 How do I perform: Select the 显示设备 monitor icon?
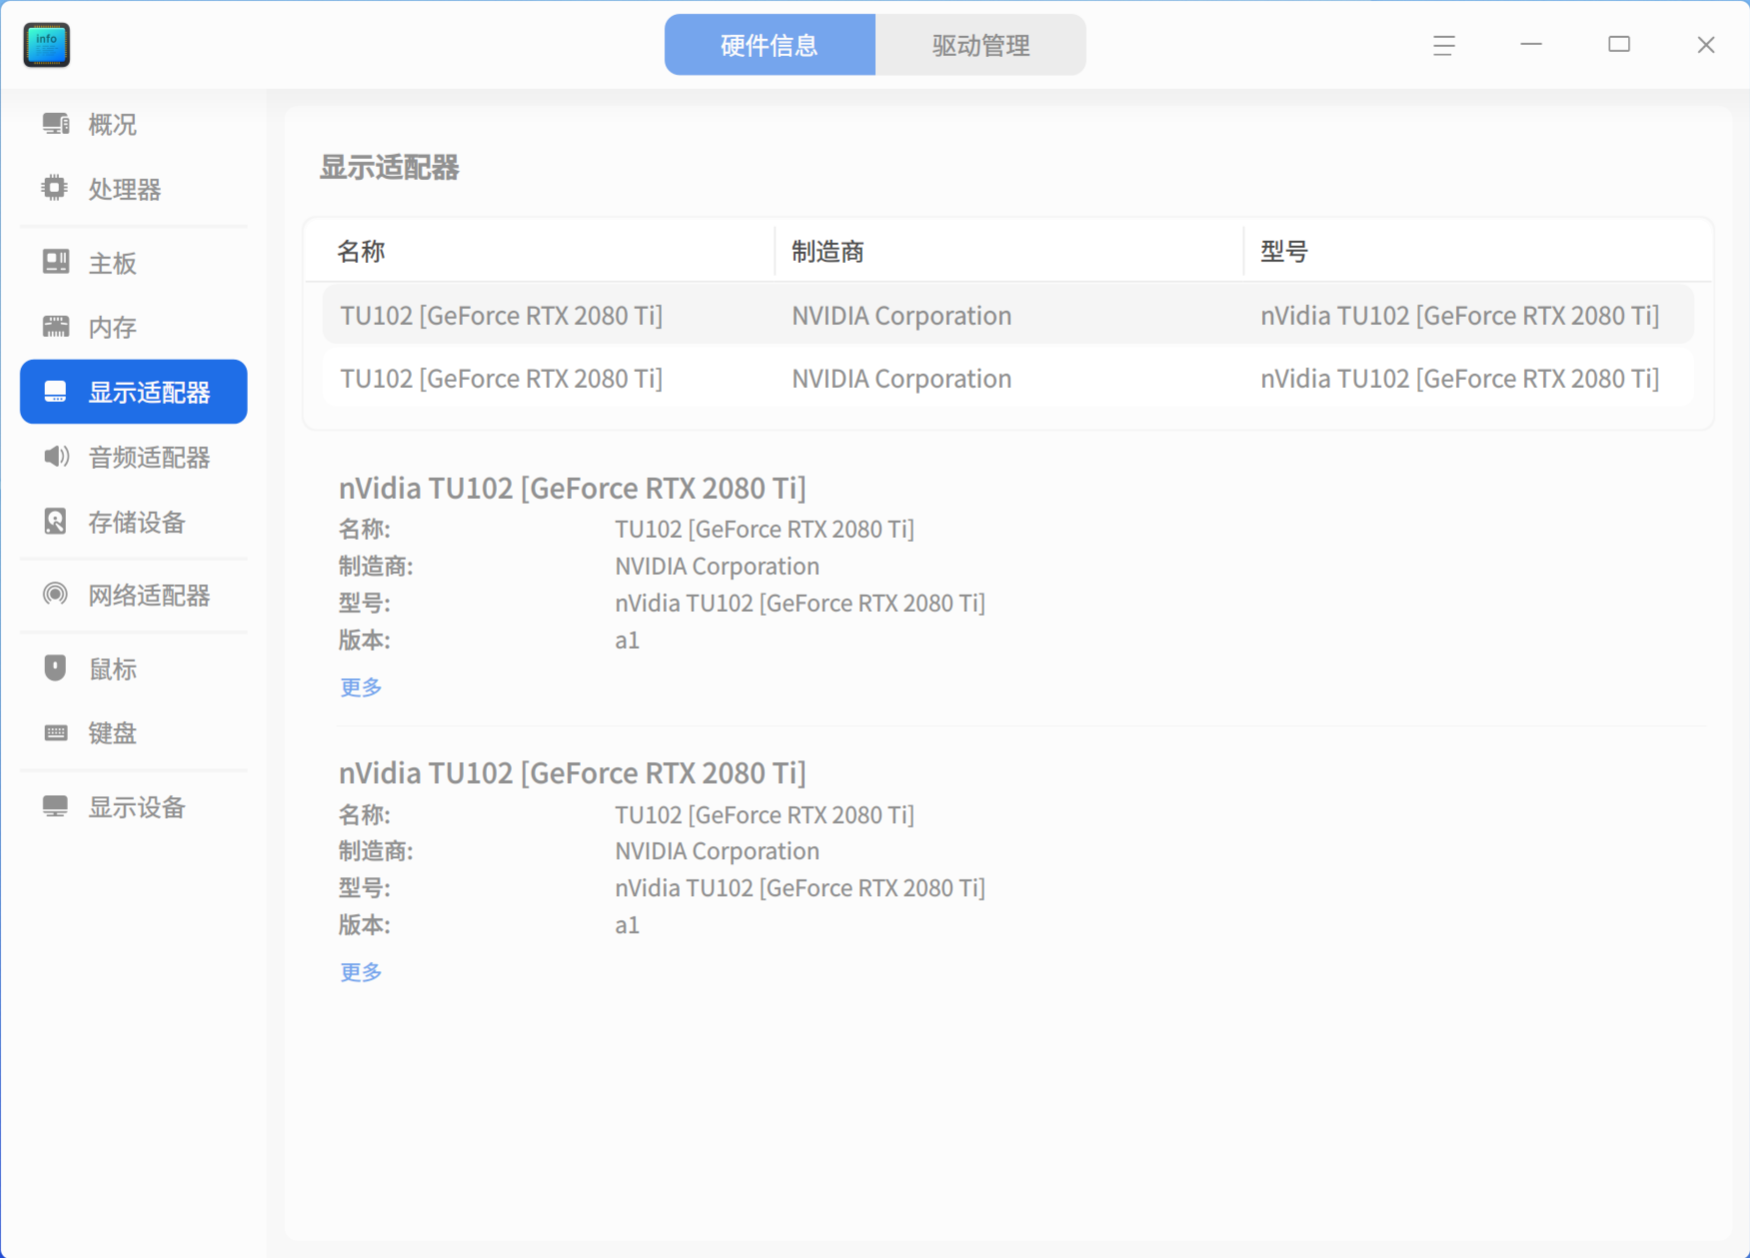(x=56, y=806)
